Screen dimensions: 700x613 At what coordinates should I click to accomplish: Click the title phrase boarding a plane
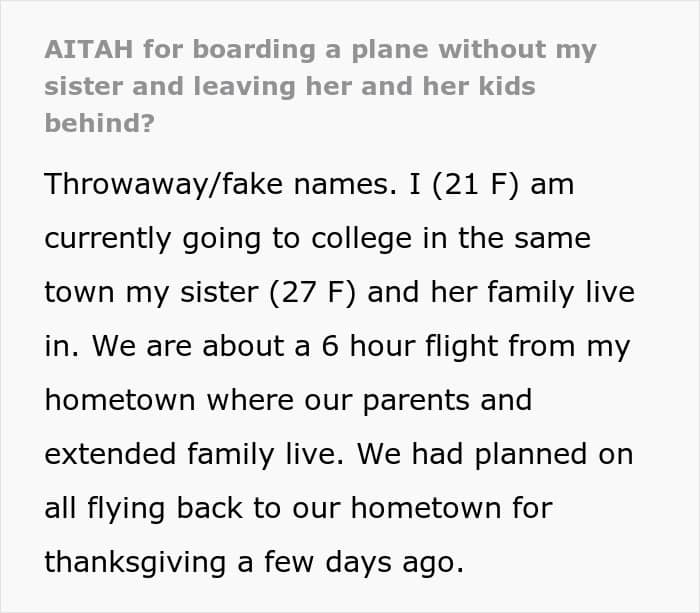point(267,50)
